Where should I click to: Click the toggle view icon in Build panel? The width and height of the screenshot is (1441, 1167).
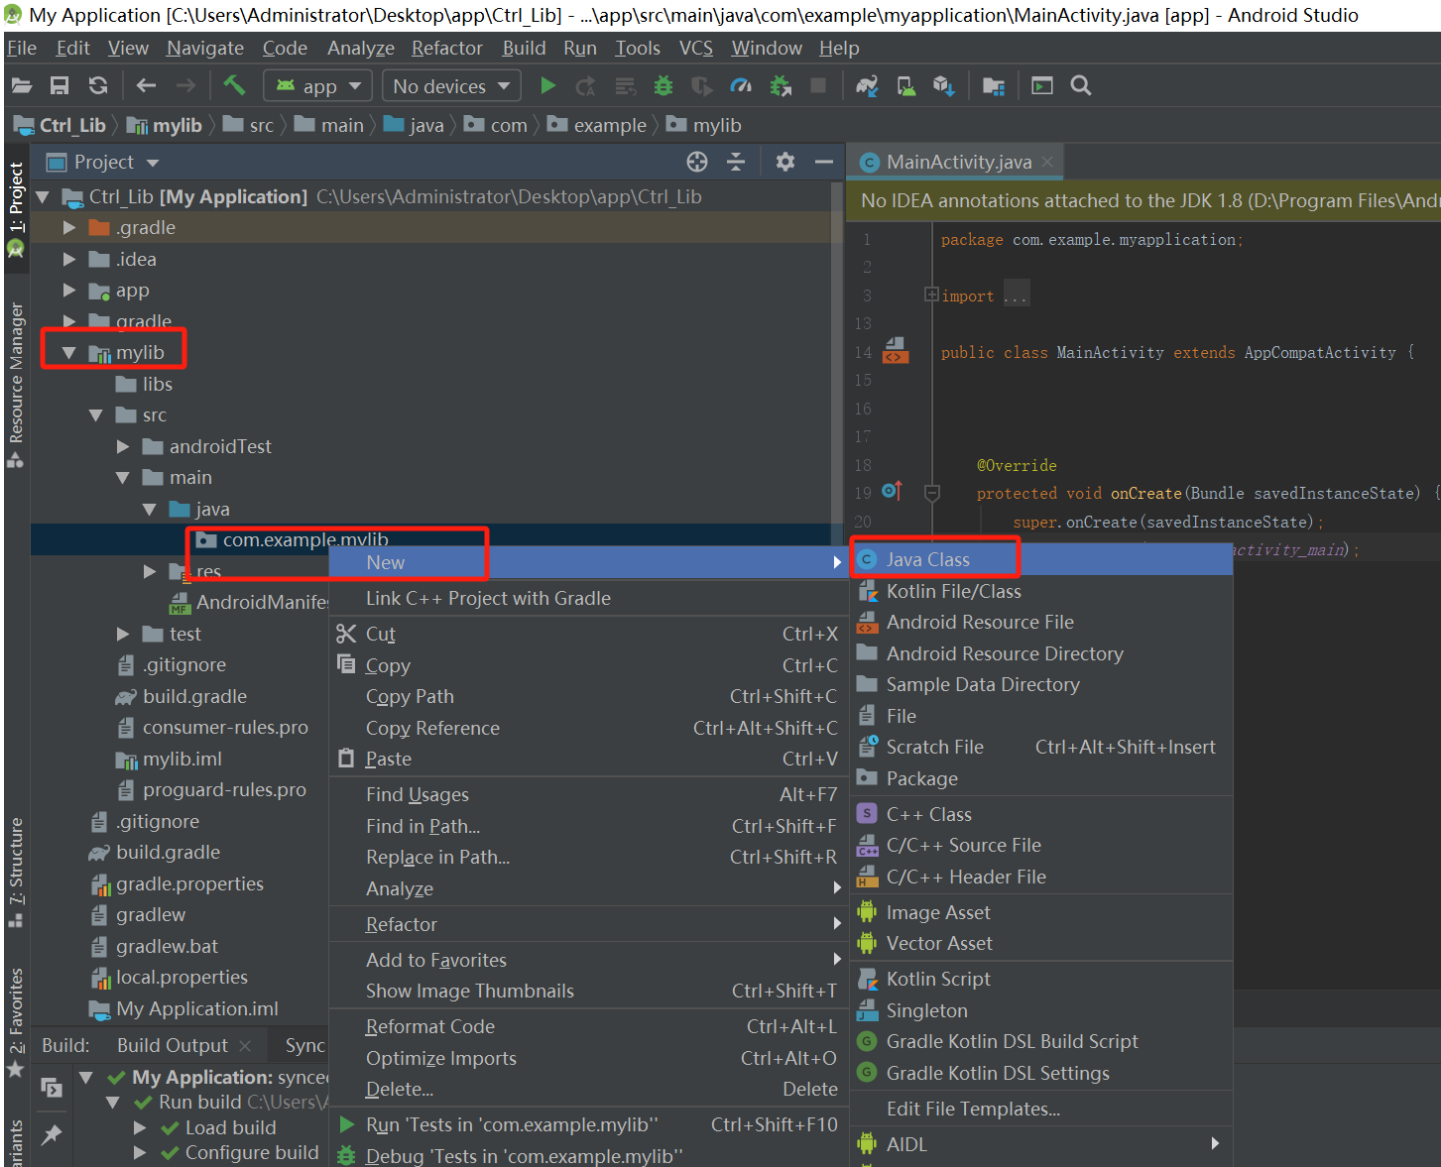(x=51, y=1087)
